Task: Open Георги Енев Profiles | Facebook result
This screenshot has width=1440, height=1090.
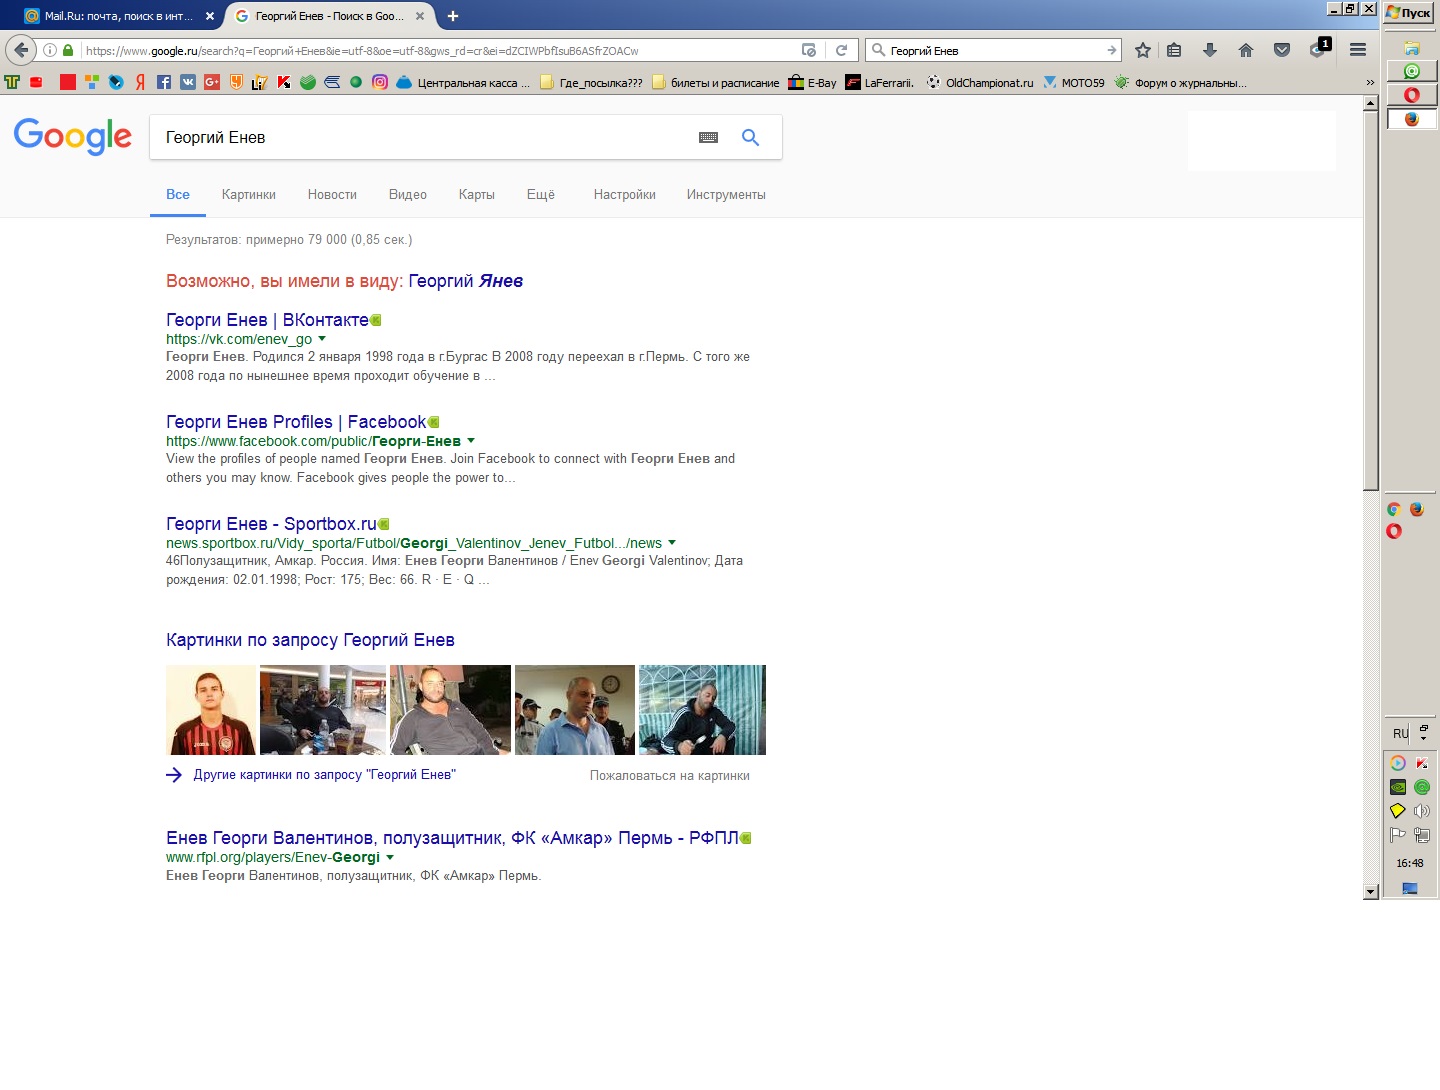Action: point(296,422)
